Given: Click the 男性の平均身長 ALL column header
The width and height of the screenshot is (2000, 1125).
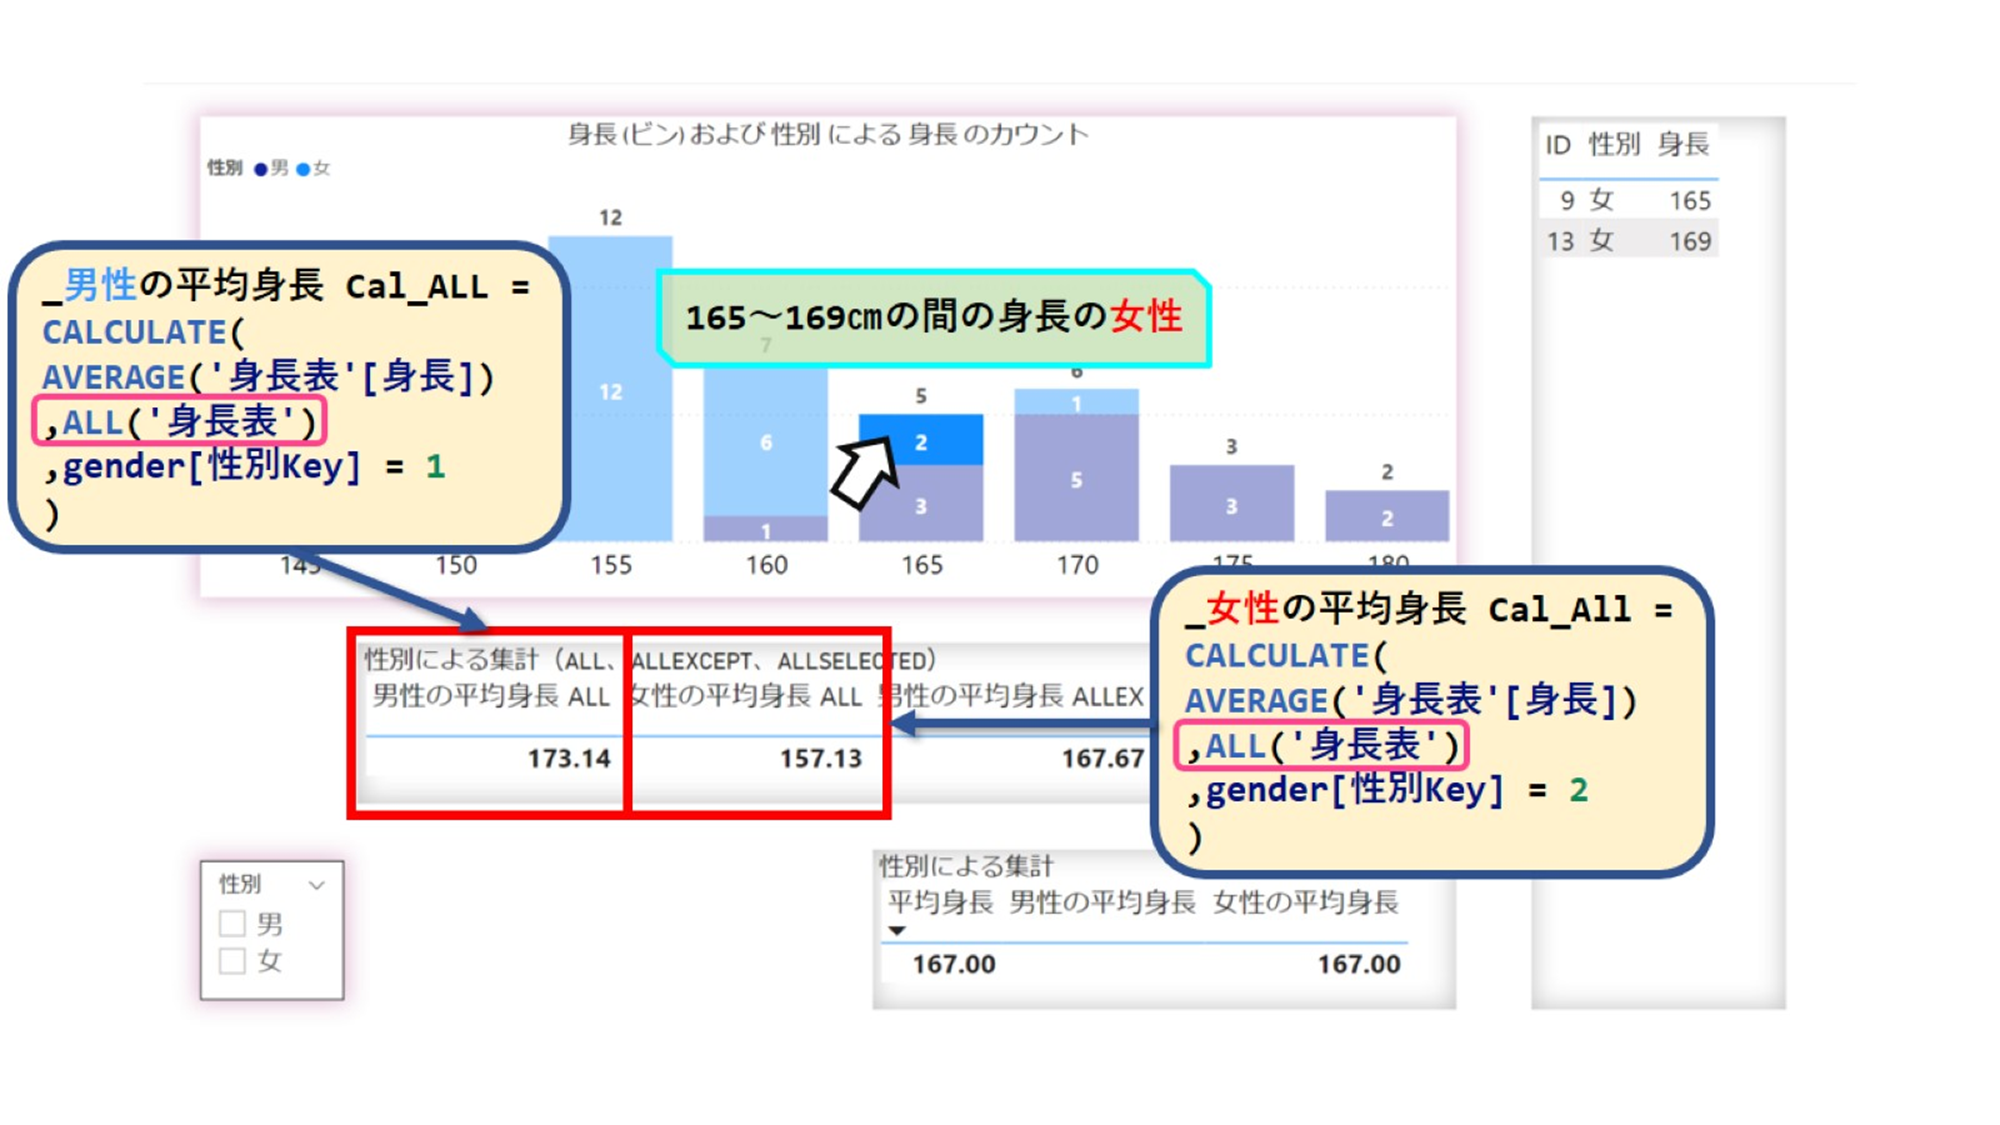Looking at the screenshot, I should tap(490, 696).
